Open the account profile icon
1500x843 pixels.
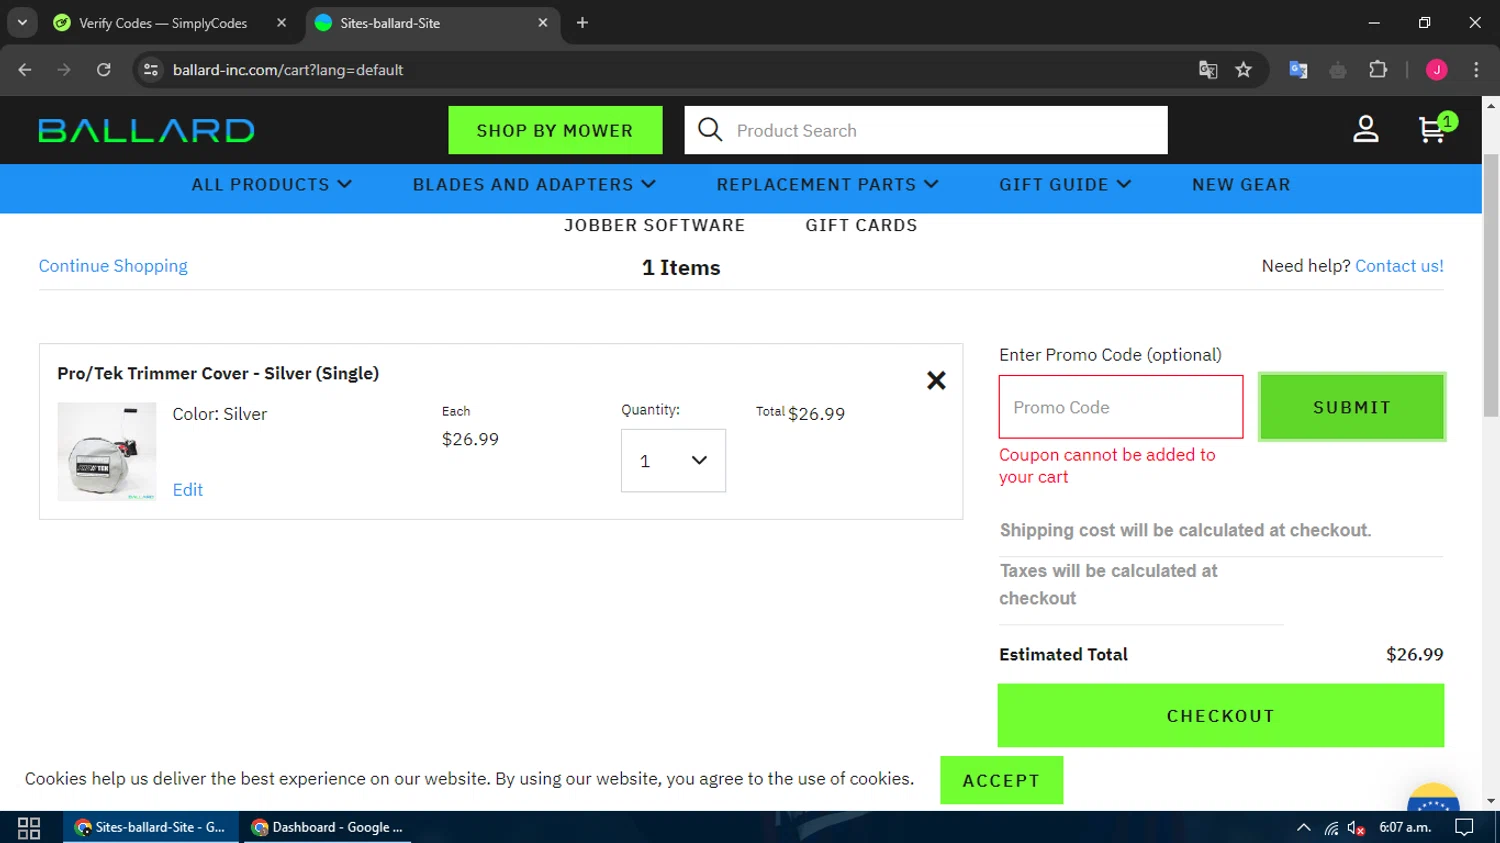pyautogui.click(x=1366, y=129)
